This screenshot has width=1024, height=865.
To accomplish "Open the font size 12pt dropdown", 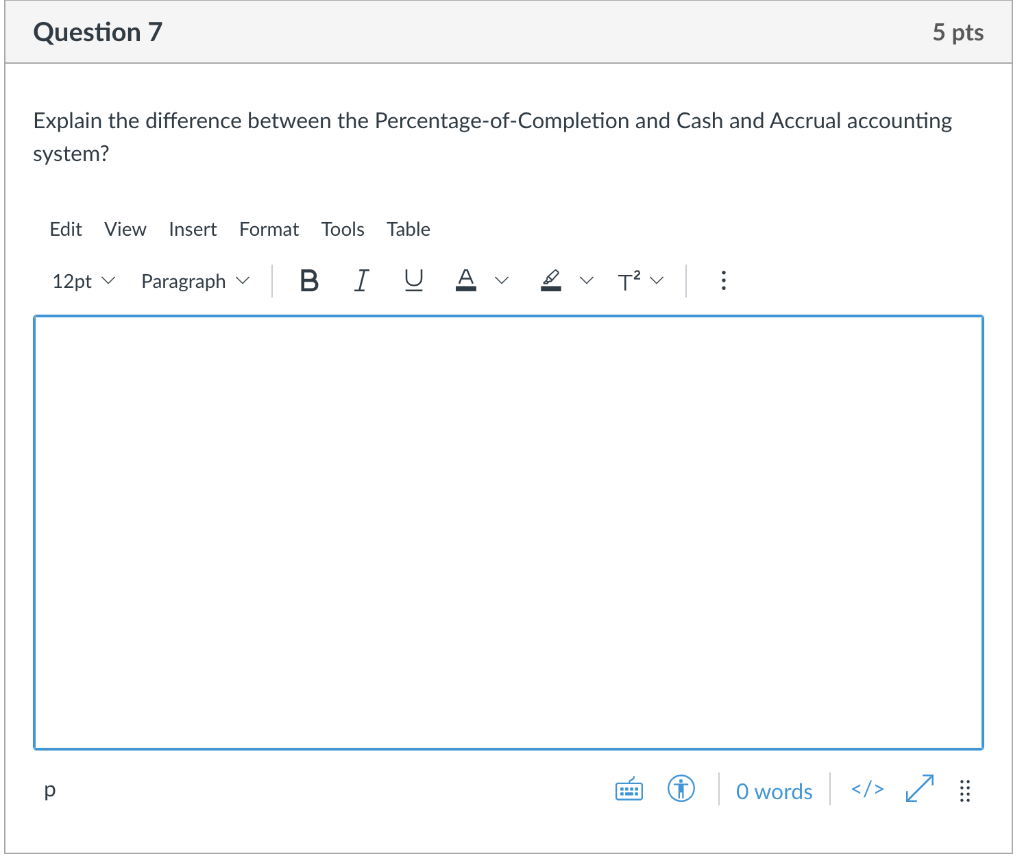I will pyautogui.click(x=84, y=281).
